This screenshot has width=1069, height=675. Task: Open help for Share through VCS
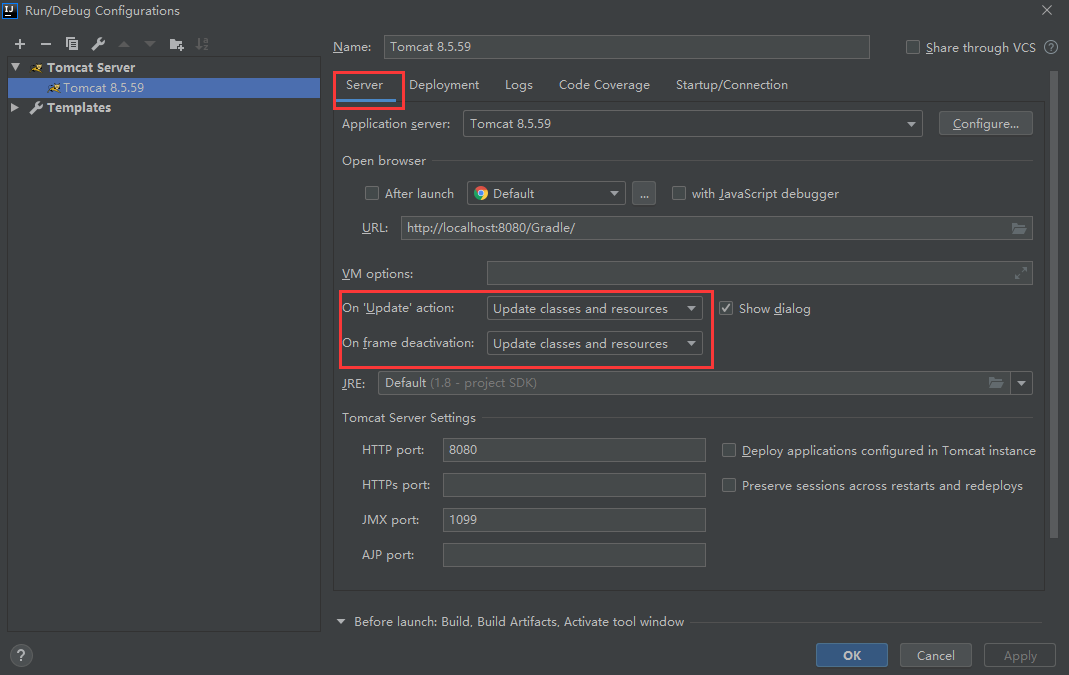[1051, 47]
